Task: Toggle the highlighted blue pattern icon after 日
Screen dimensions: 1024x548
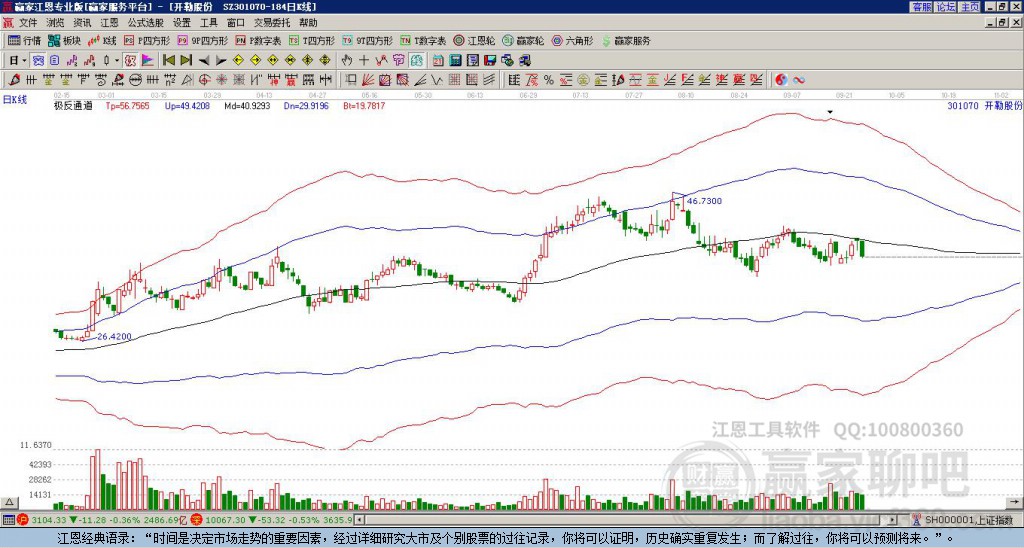Action: pyautogui.click(x=39, y=60)
